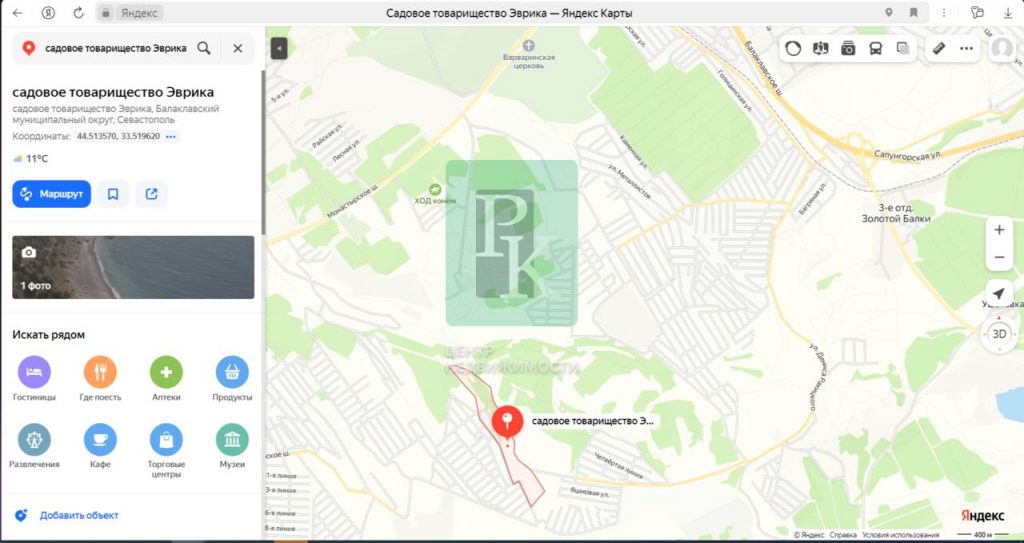This screenshot has height=543, width=1024.
Task: Toggle the traffic layer circle icon
Action: pos(793,48)
